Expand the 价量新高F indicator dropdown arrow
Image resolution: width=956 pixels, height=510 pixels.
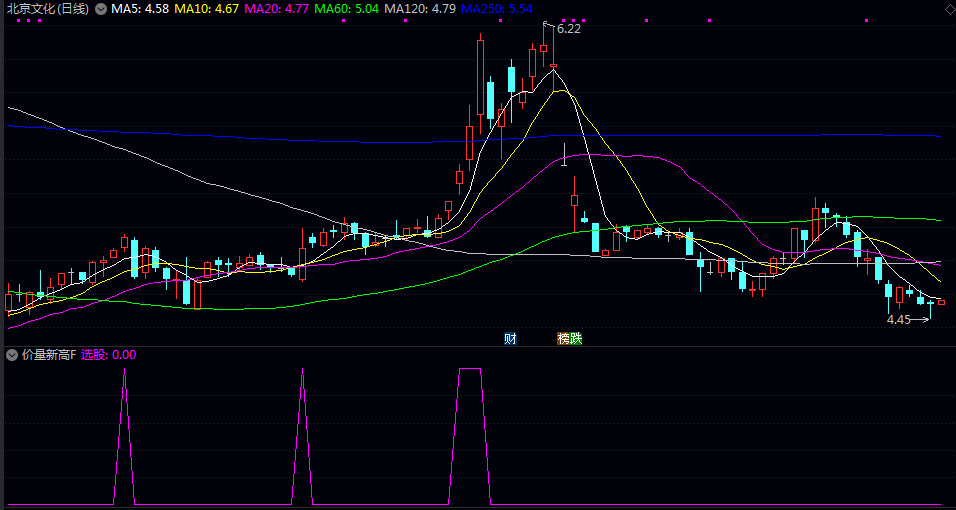coord(11,354)
